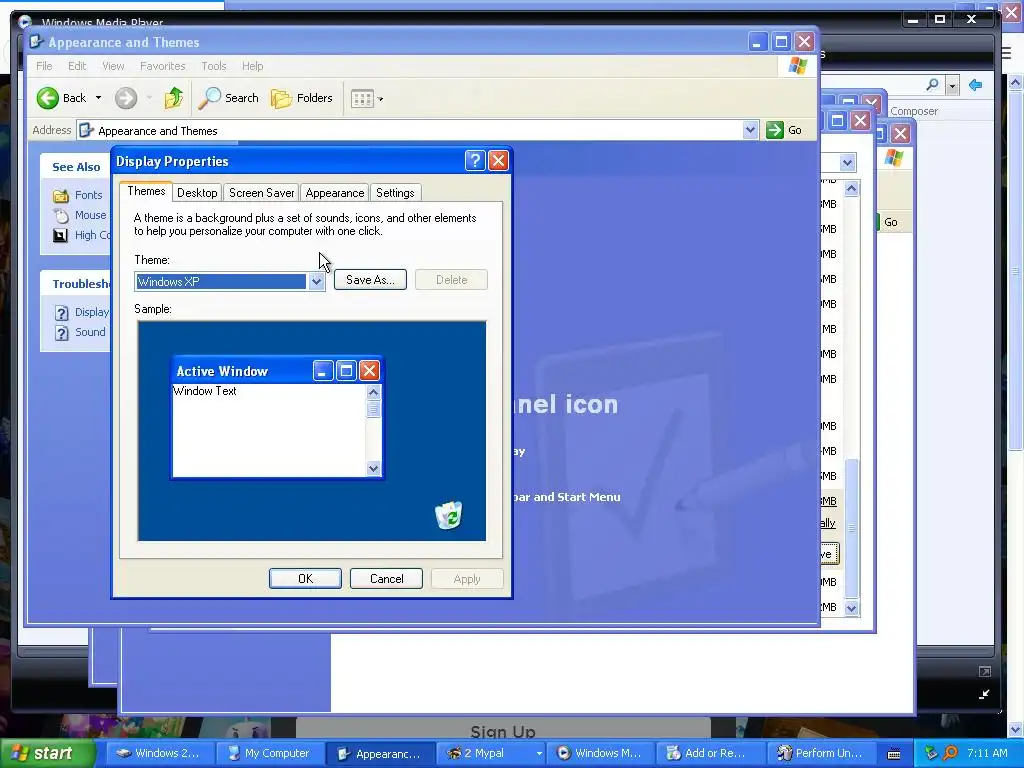
Task: Open the Edit menu
Action: tap(77, 66)
